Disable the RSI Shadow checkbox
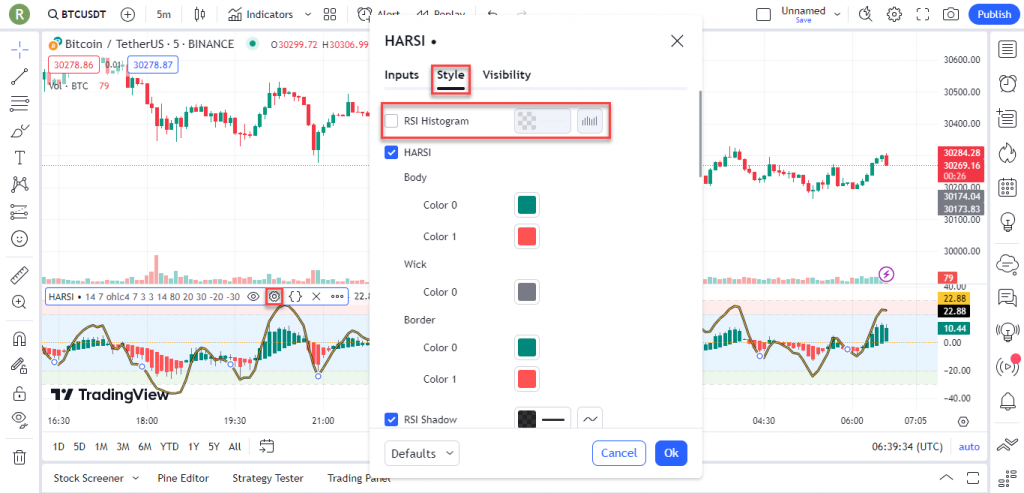This screenshot has height=493, width=1024. 392,419
